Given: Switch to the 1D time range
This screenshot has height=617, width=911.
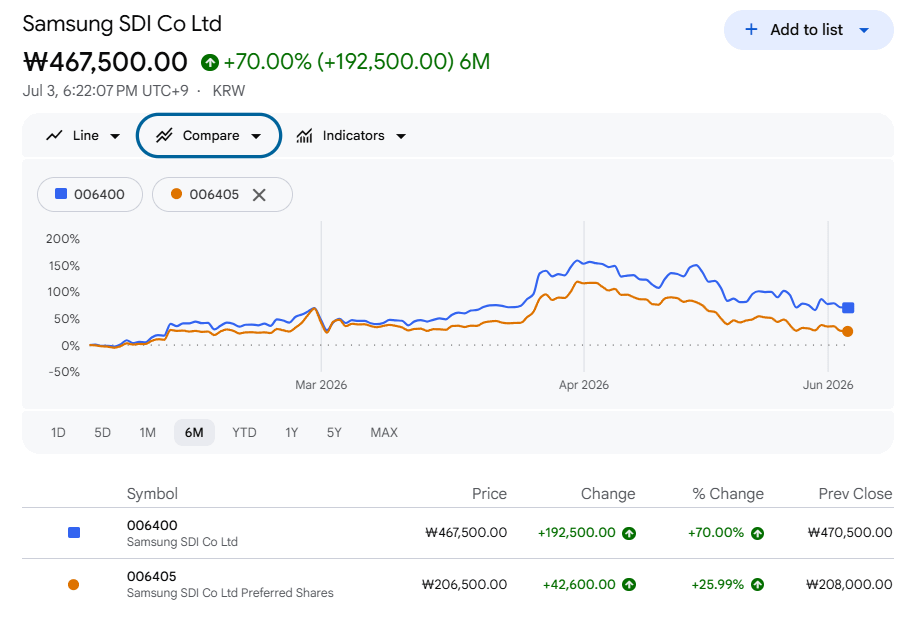Looking at the screenshot, I should tap(58, 432).
